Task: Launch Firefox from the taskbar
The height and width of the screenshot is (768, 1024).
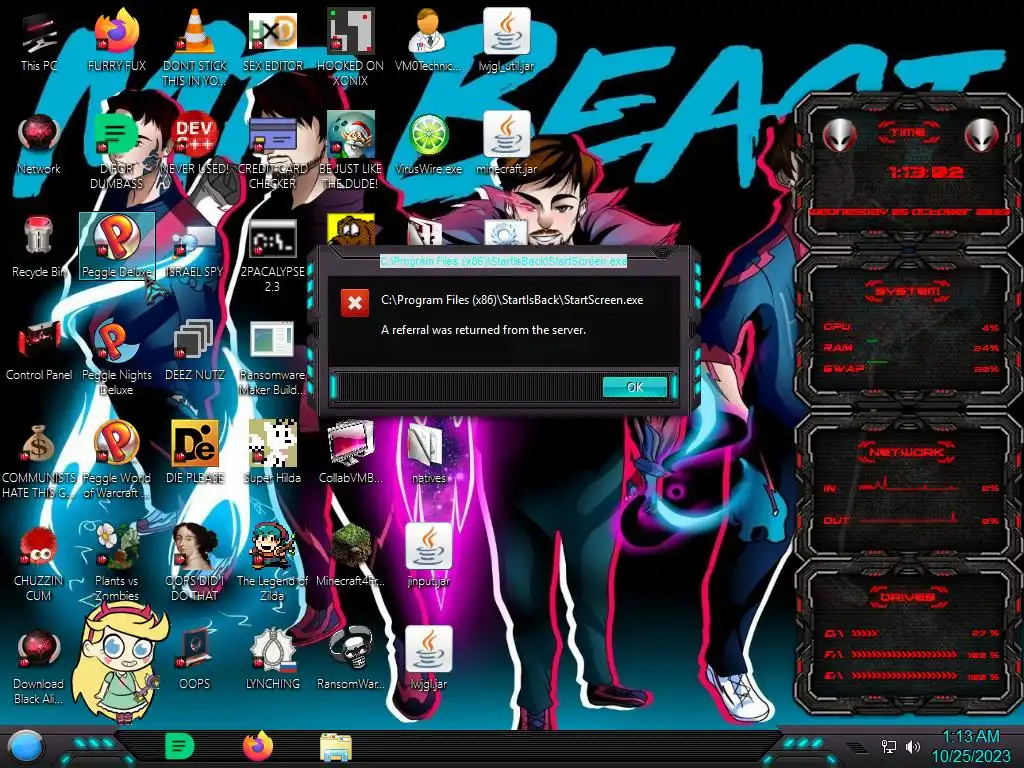Action: click(x=258, y=746)
